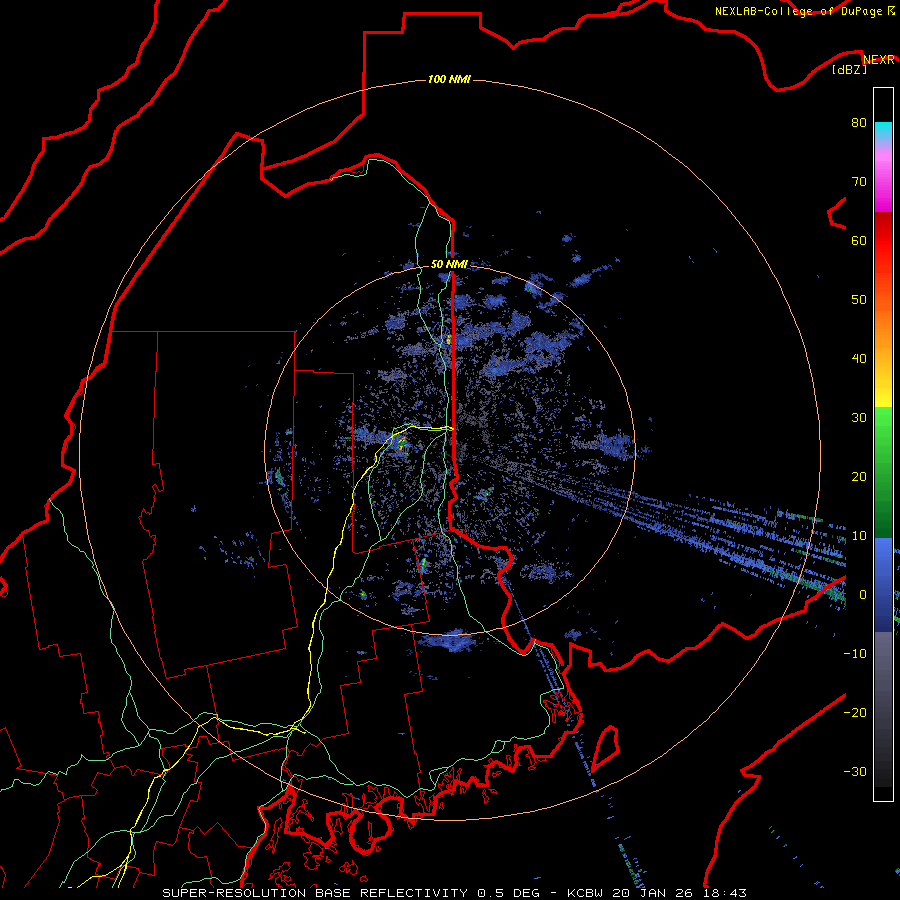Viewport: 900px width, 900px height.
Task: Click the 20 JAN 26 date stamp
Action: coord(653,893)
